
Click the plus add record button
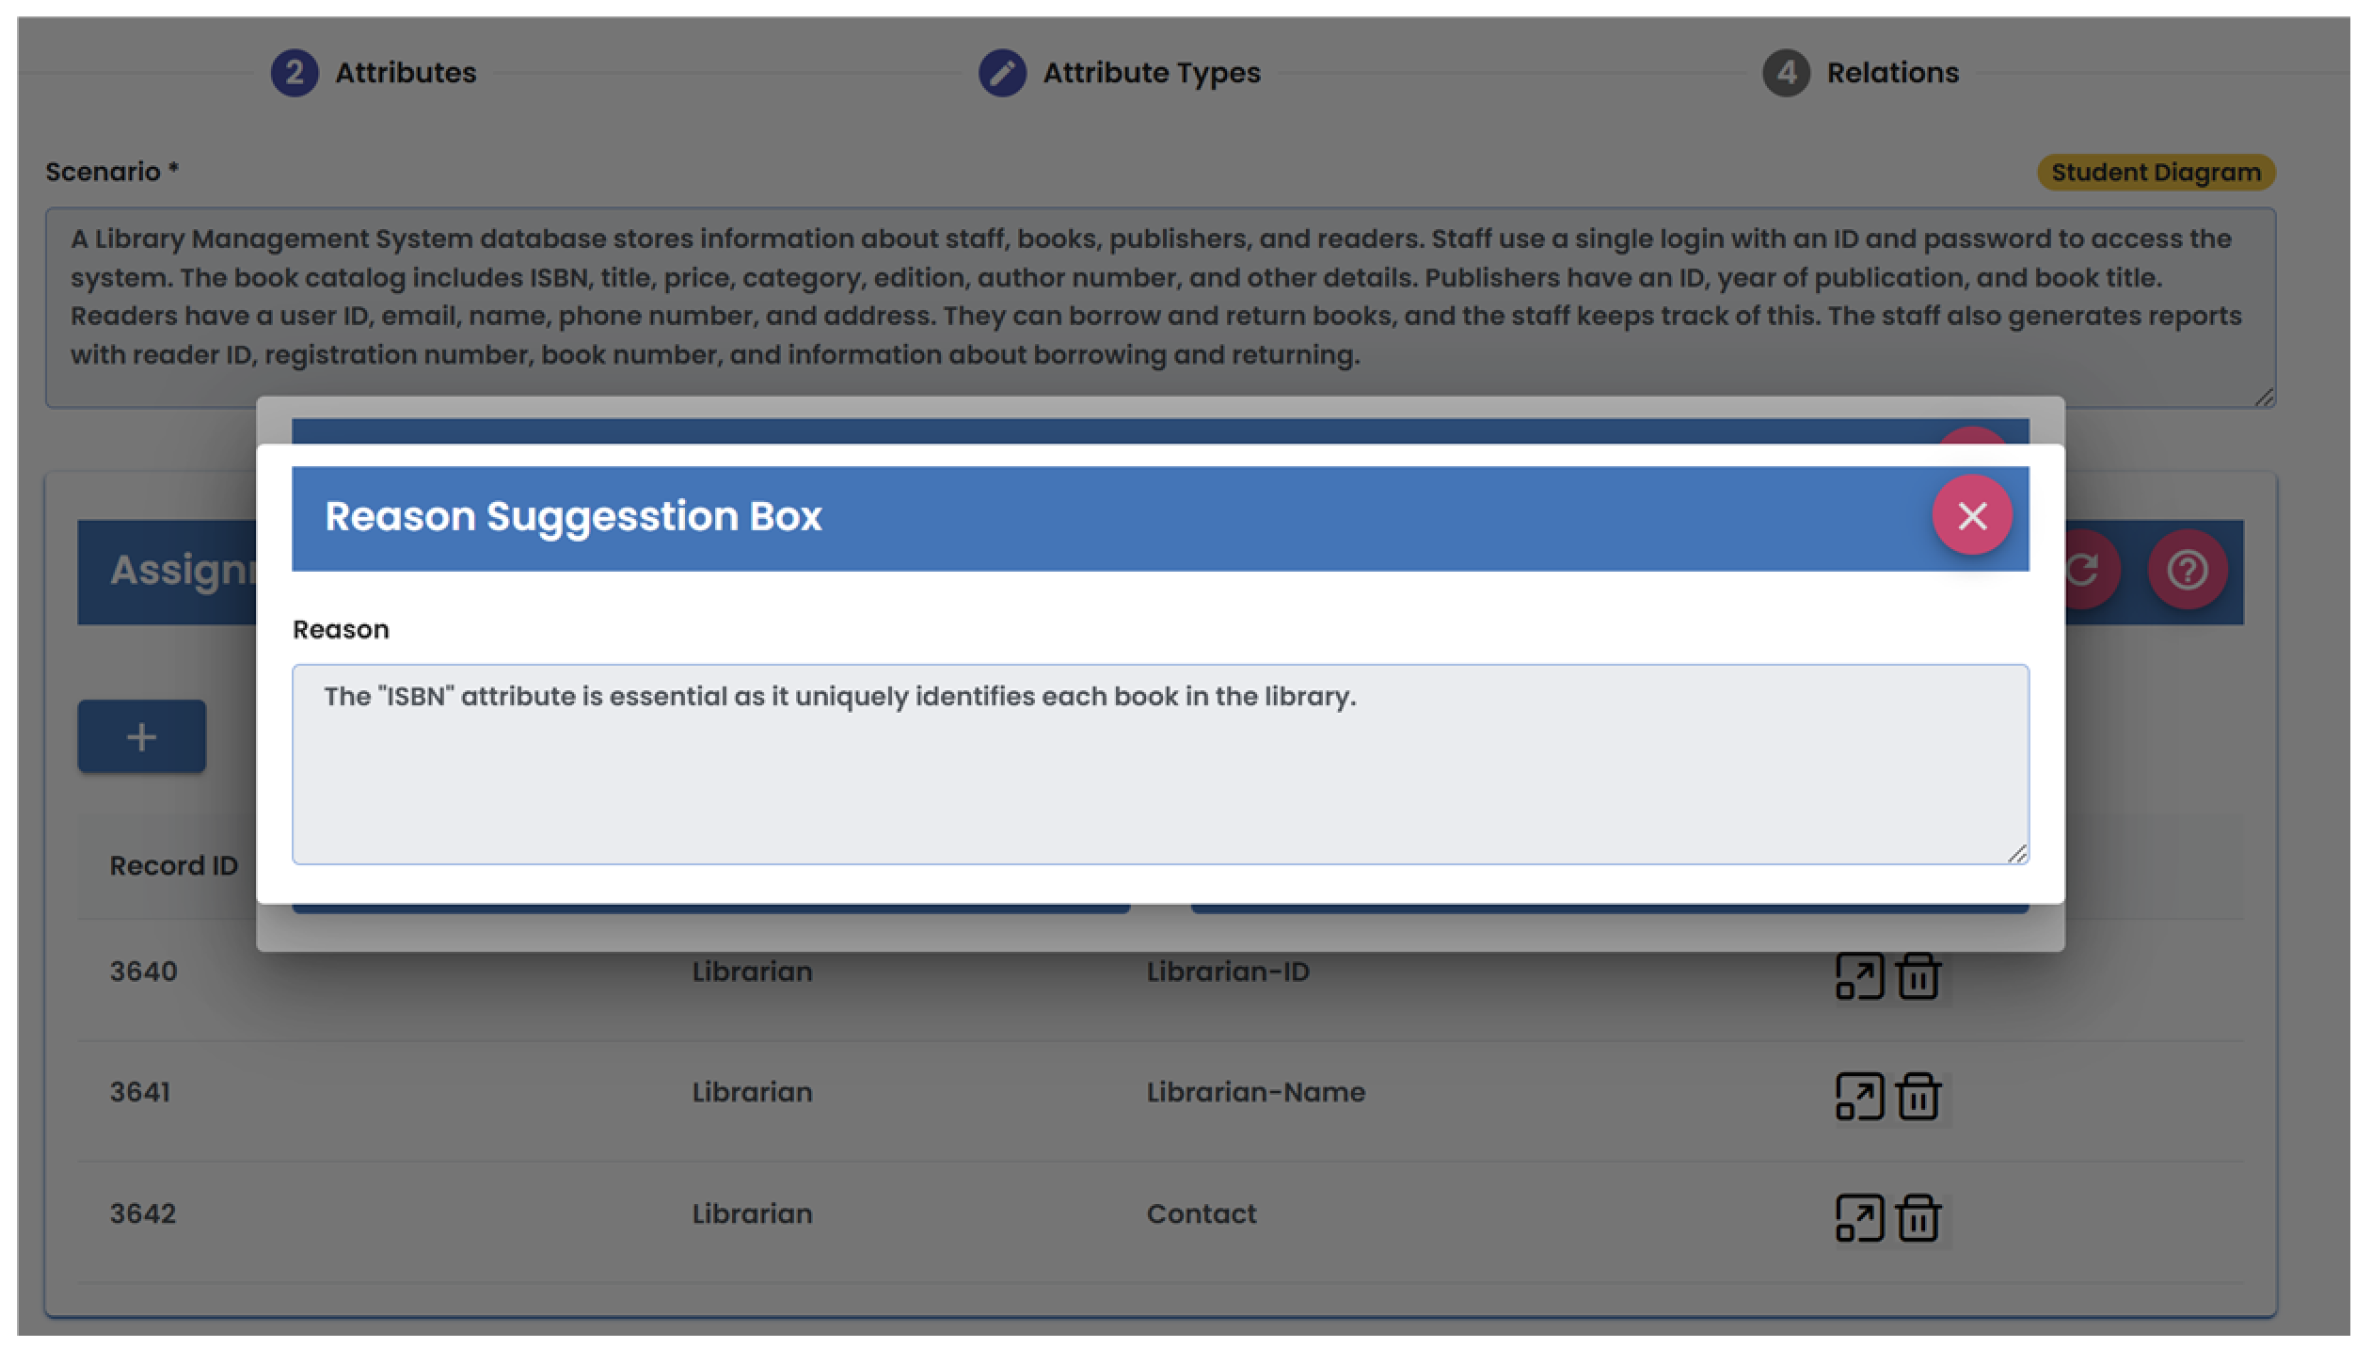click(142, 737)
